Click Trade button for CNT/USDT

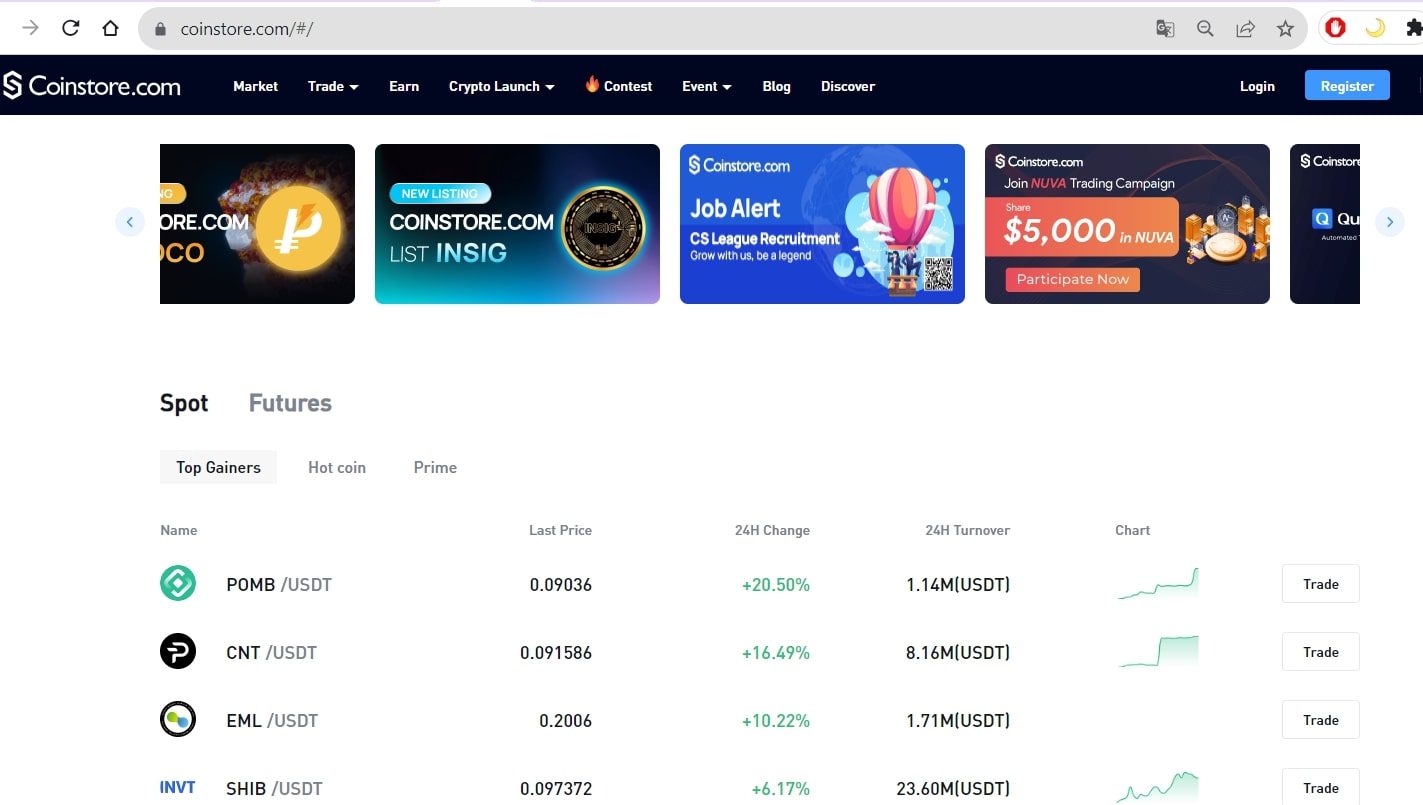1320,652
